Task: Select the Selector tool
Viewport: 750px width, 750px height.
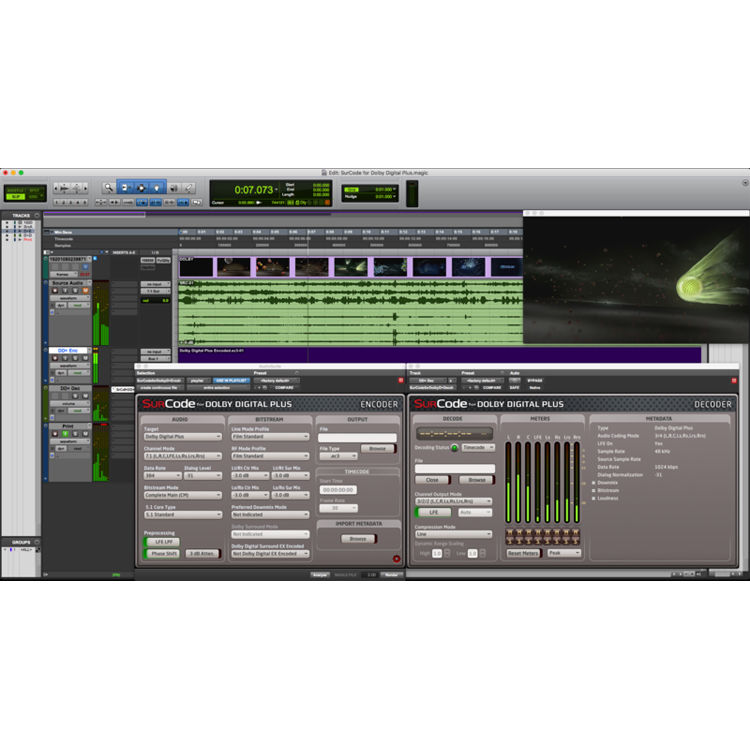Action: tap(141, 188)
